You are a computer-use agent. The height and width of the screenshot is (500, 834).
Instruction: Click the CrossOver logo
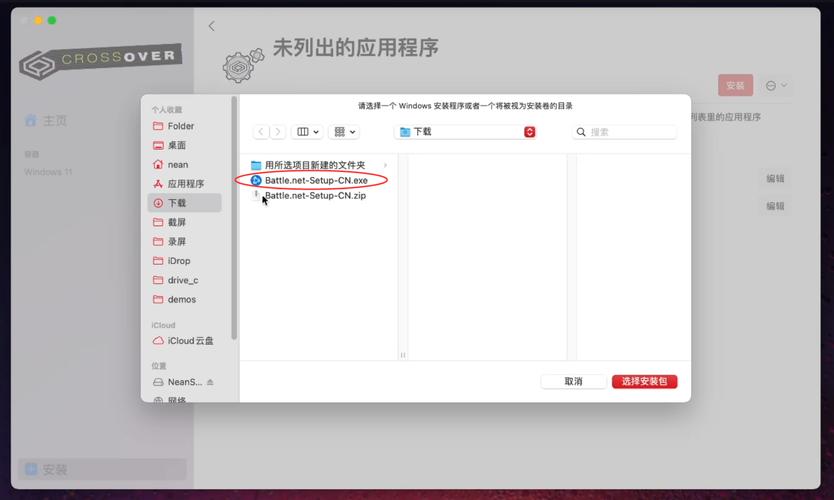click(x=100, y=61)
